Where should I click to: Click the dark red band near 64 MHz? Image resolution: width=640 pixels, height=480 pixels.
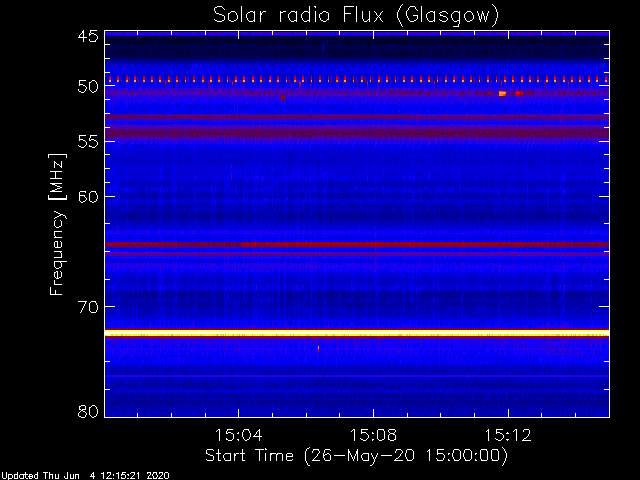pos(357,244)
